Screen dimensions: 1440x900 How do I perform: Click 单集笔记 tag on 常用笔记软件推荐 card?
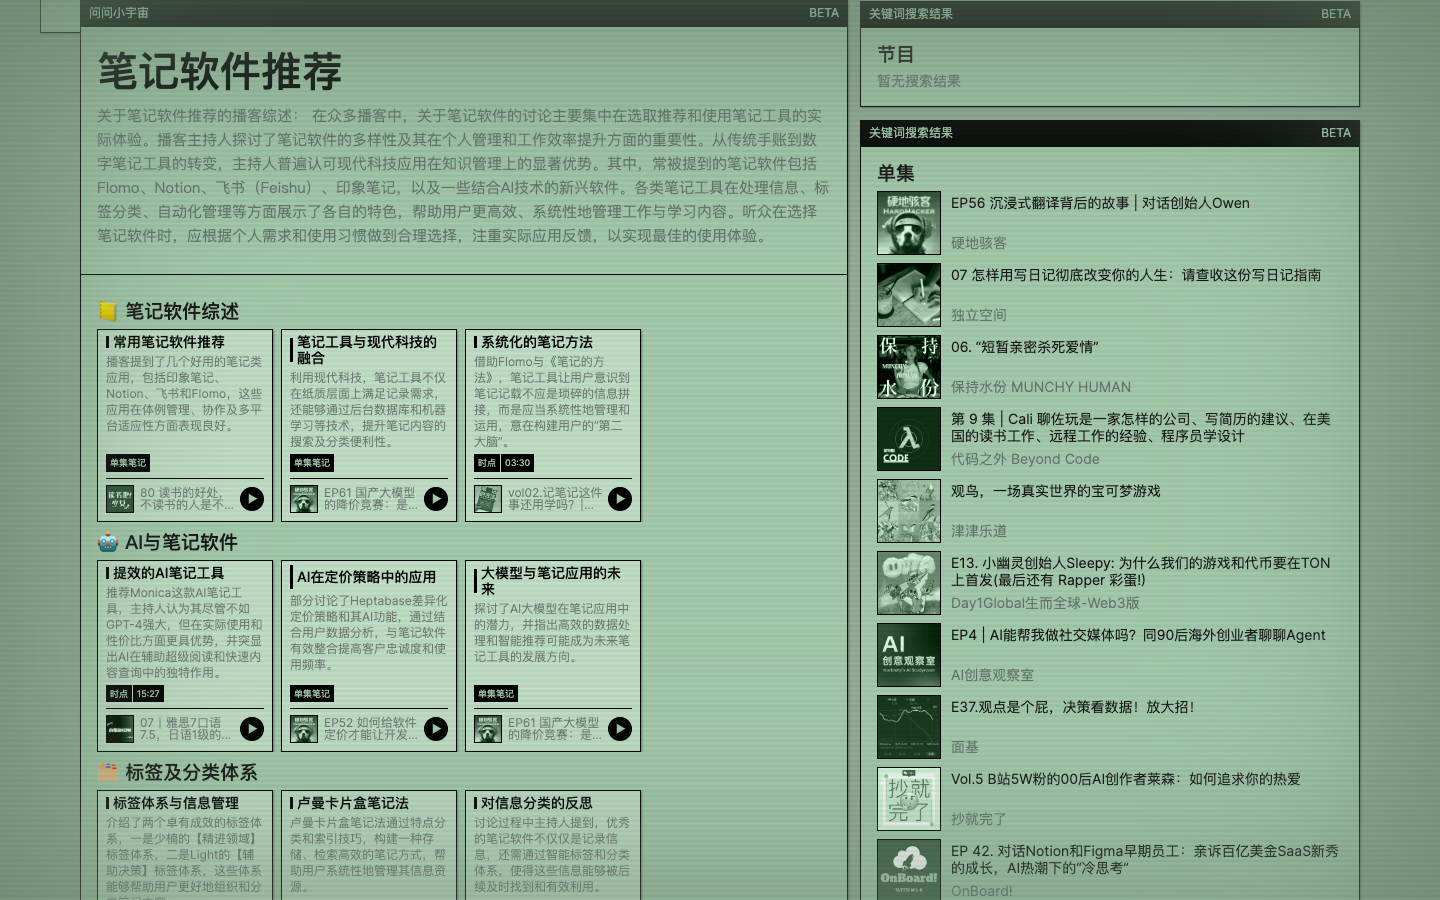pyautogui.click(x=128, y=463)
